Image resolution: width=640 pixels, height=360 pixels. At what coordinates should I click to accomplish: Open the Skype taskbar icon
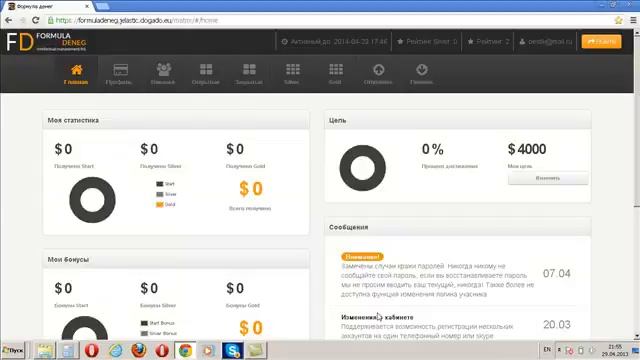click(232, 351)
